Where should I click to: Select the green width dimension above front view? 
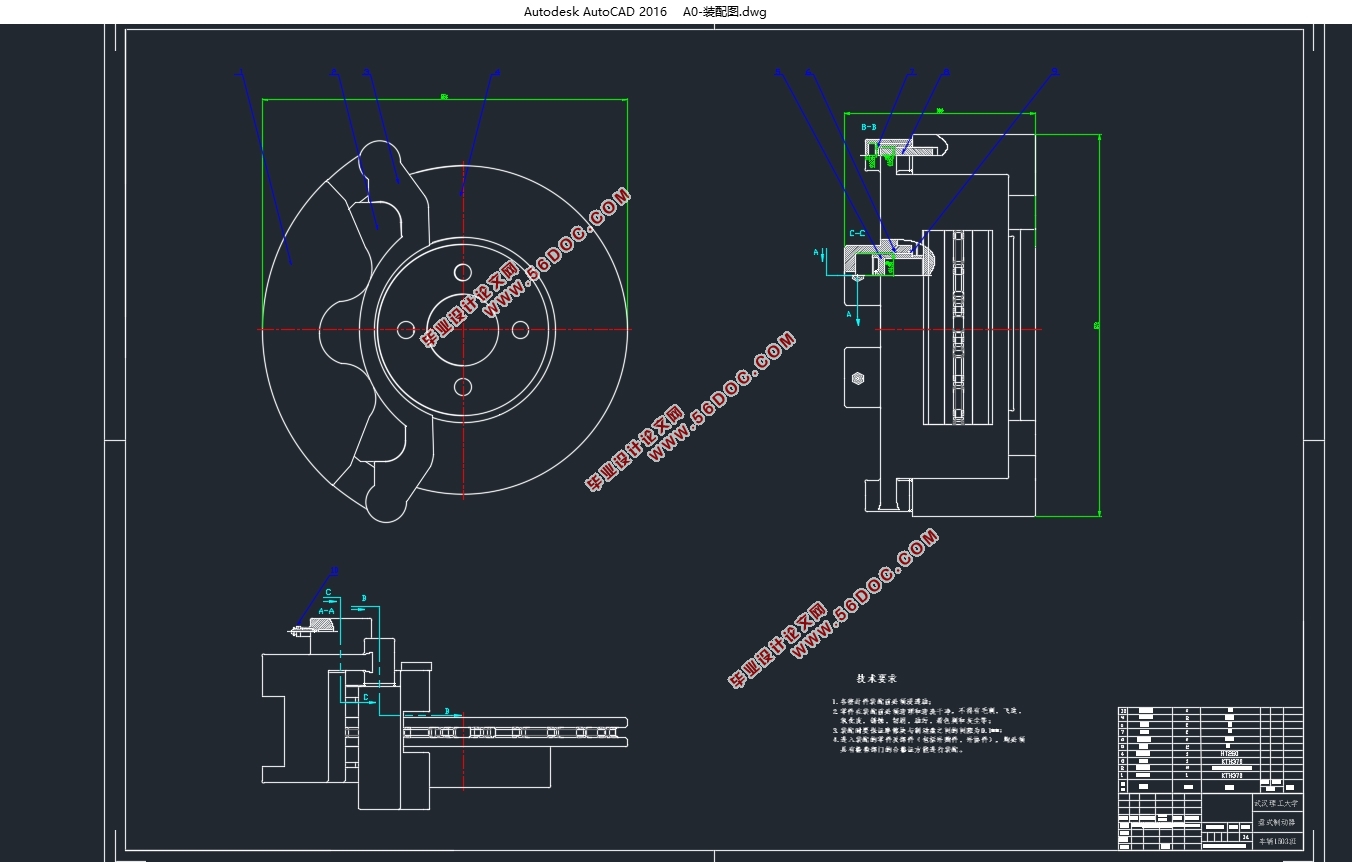(x=444, y=98)
